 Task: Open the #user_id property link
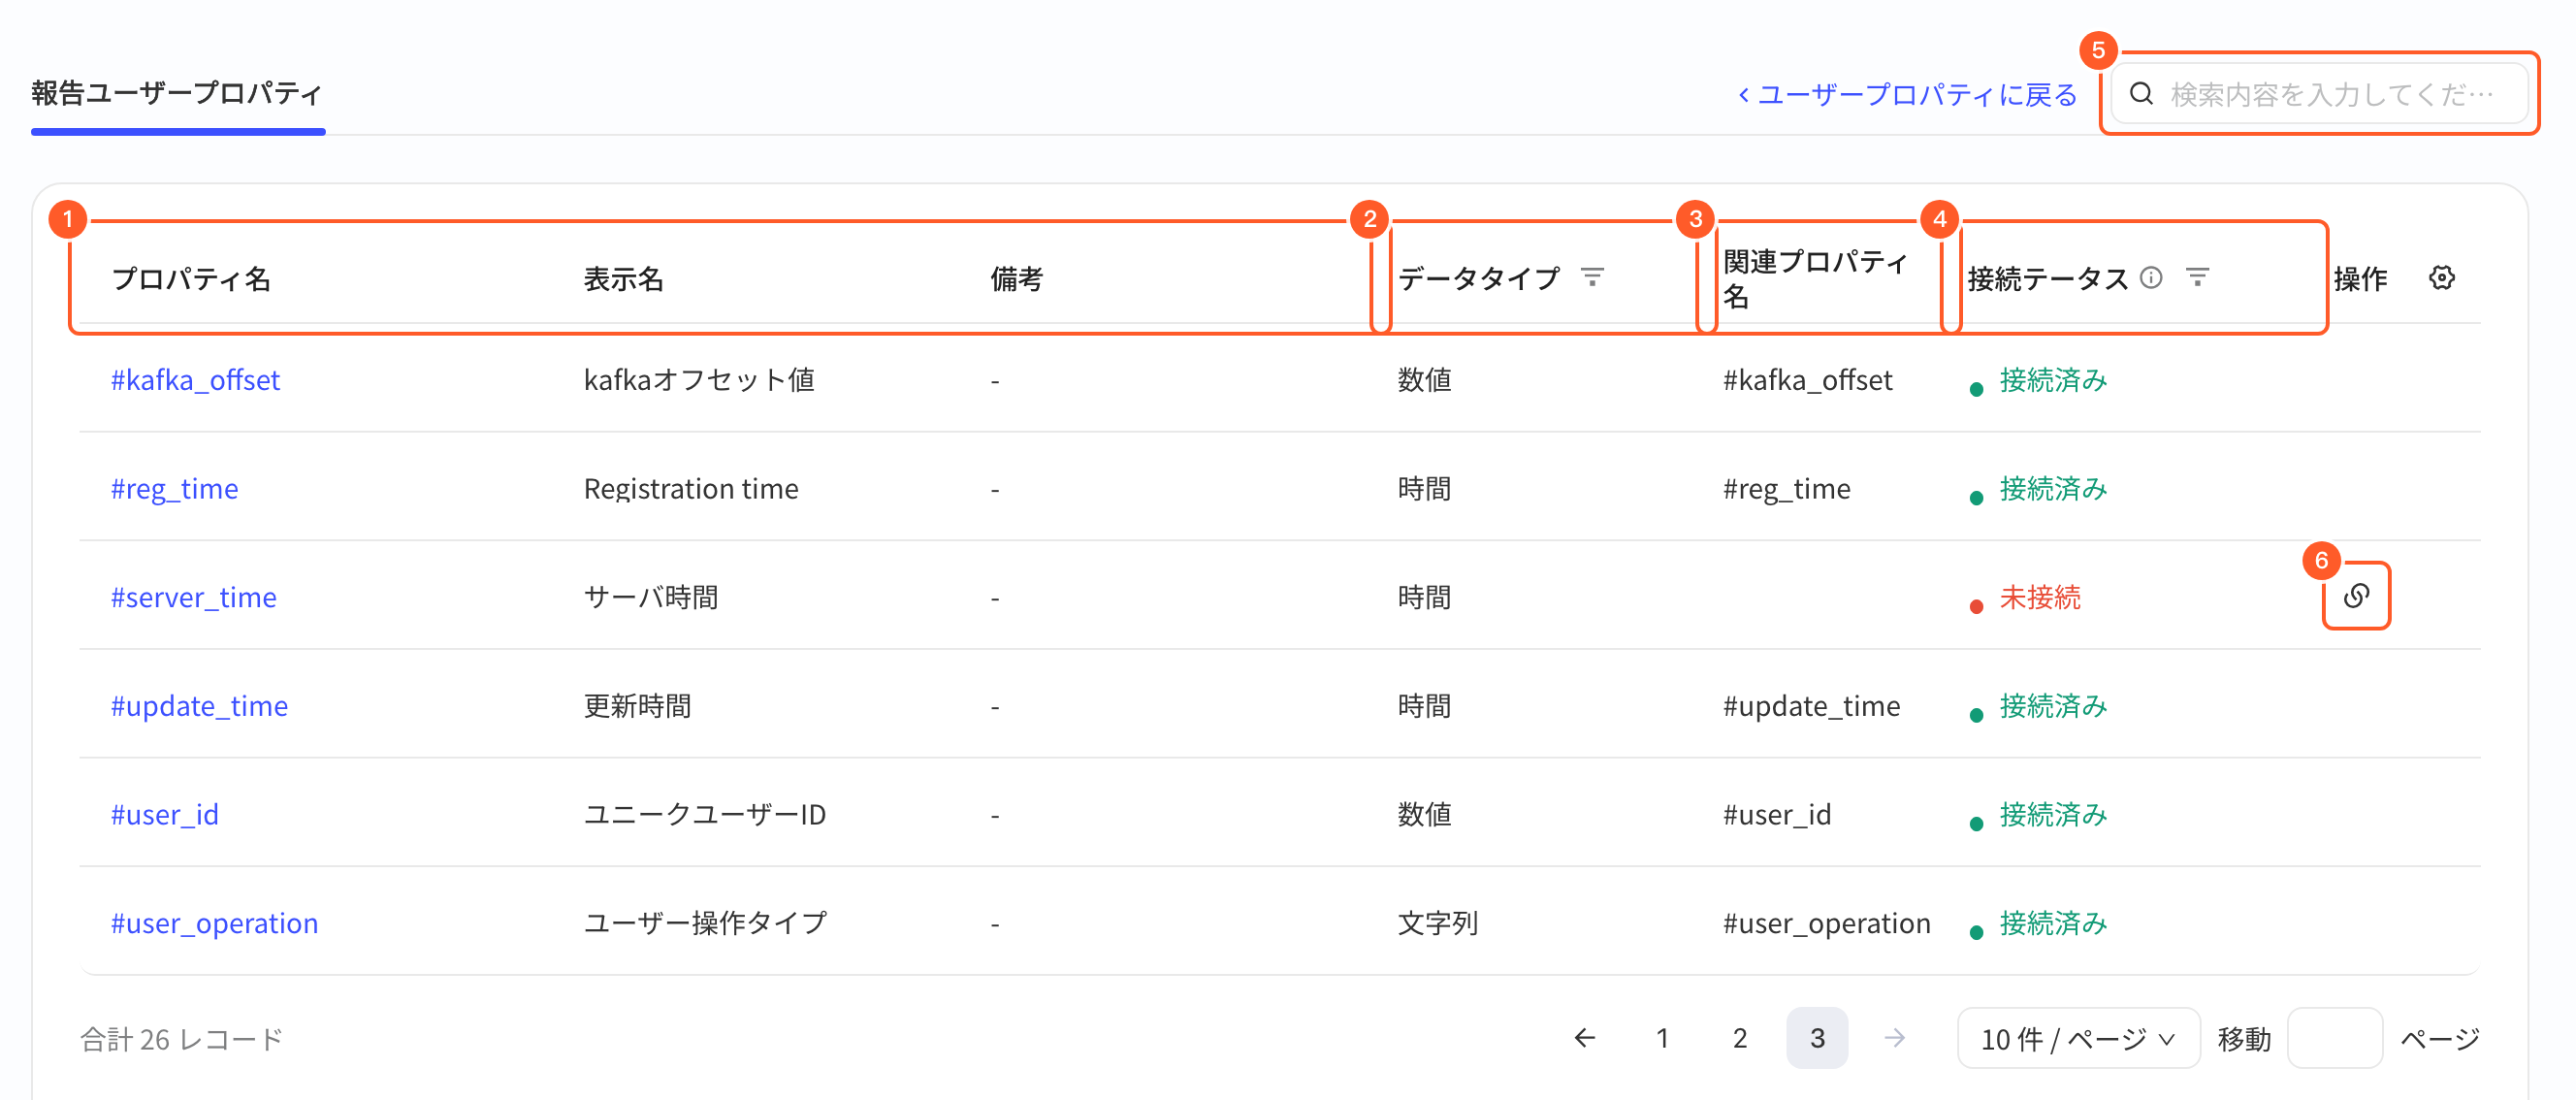(x=164, y=815)
